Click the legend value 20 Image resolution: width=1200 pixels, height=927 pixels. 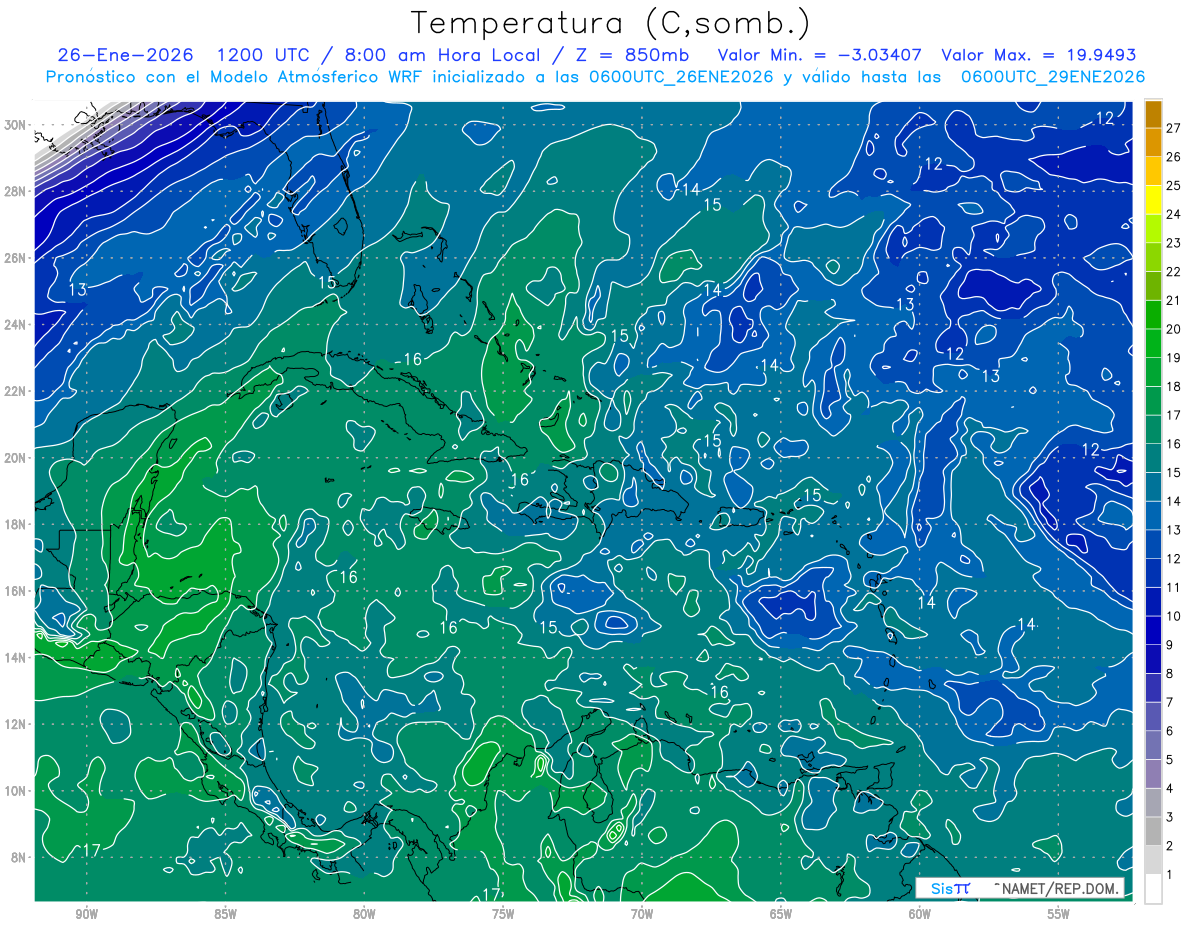pos(1174,329)
